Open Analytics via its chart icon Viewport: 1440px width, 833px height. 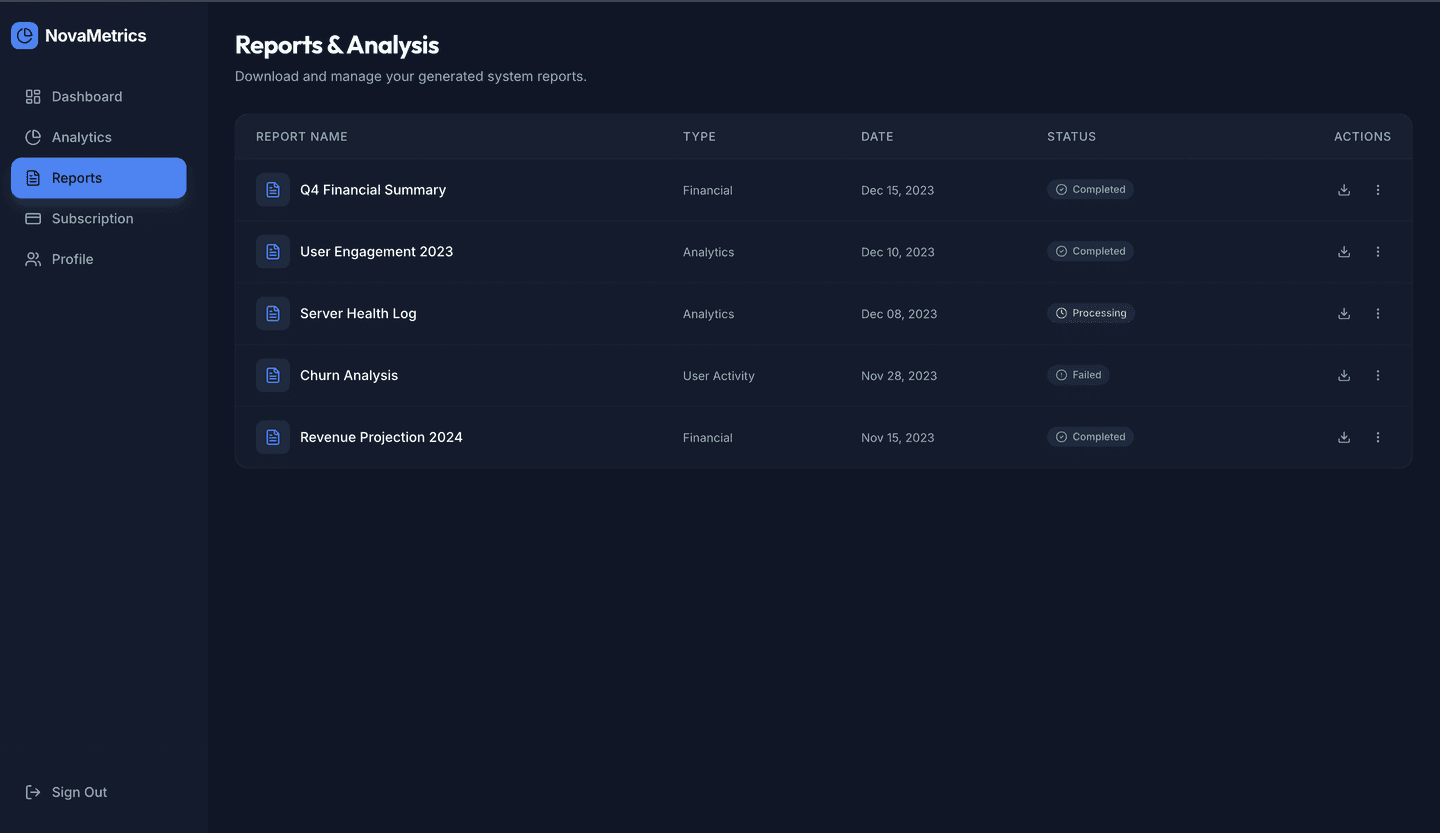coord(33,137)
